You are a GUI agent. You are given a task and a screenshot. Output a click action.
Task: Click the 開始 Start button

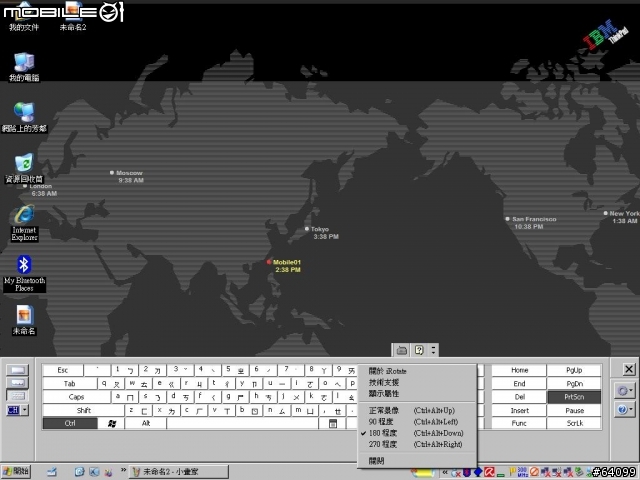(16, 472)
